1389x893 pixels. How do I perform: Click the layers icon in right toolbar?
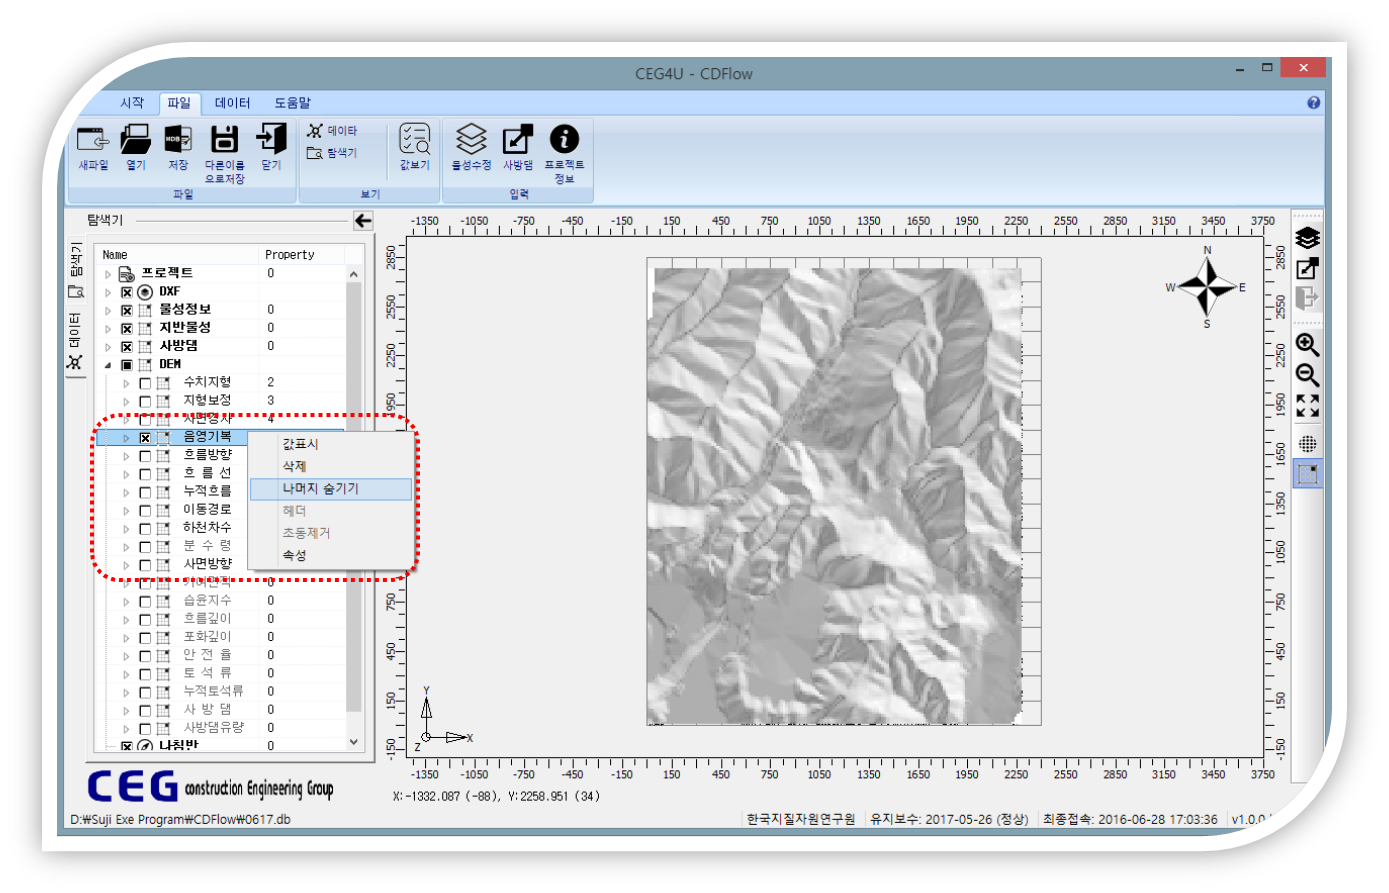point(1307,238)
